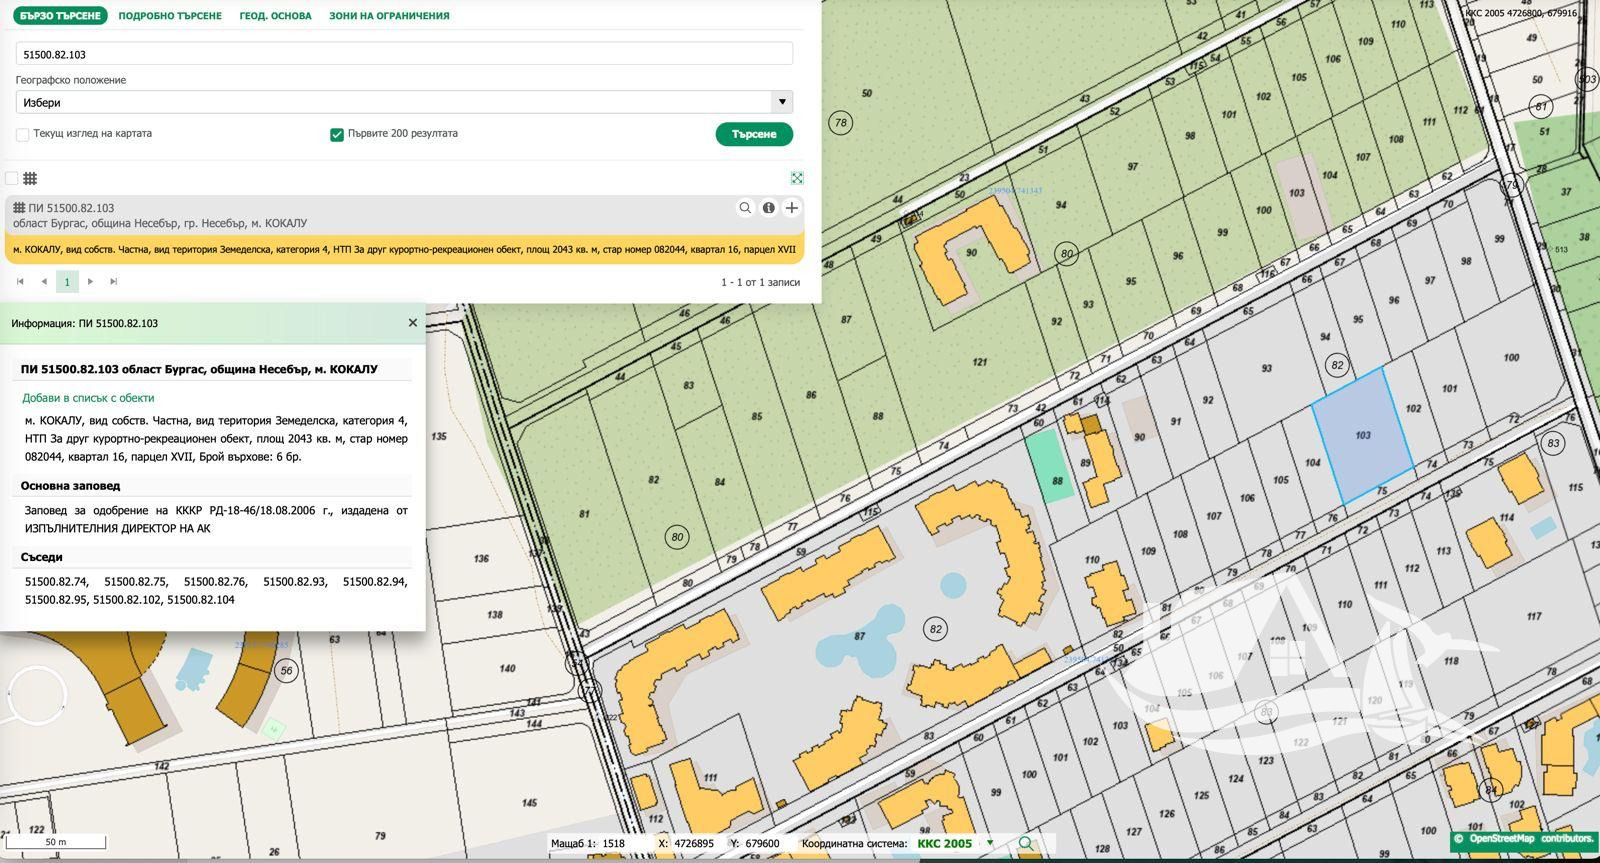Image resolution: width=1600 pixels, height=863 pixels.
Task: Close the Информация parcel info panel
Action: click(x=412, y=323)
